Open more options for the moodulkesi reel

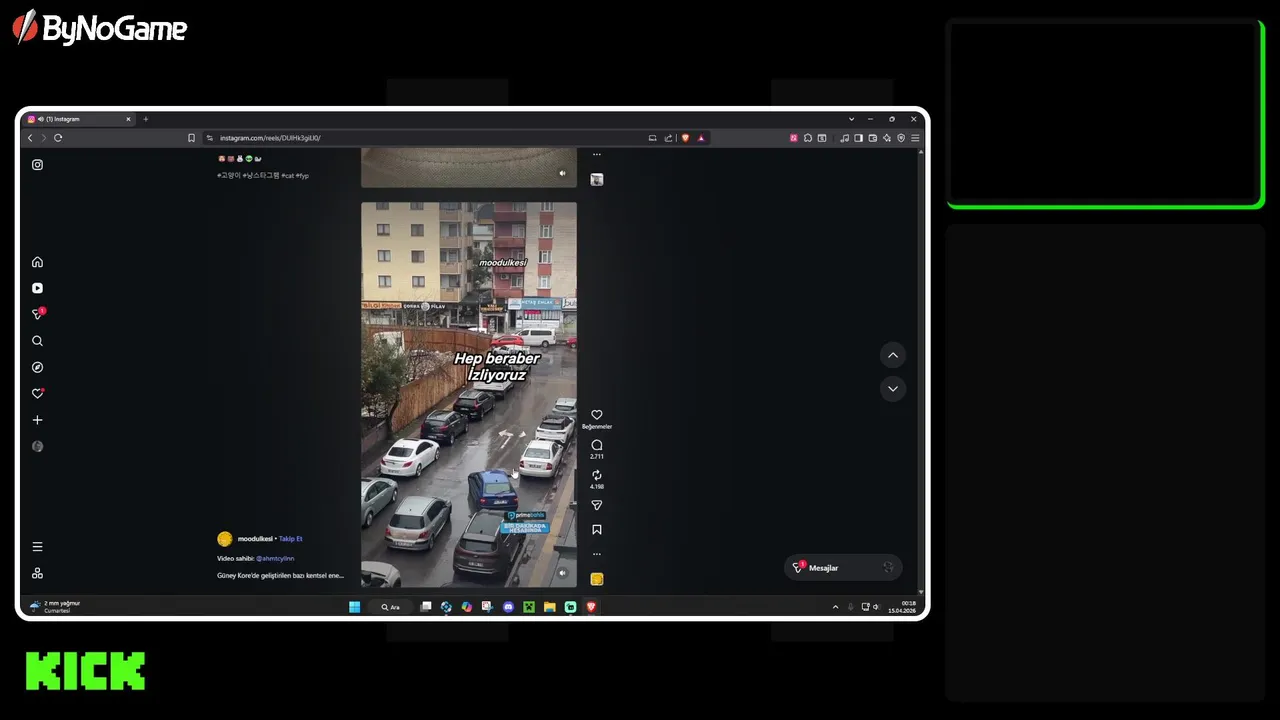[x=597, y=554]
